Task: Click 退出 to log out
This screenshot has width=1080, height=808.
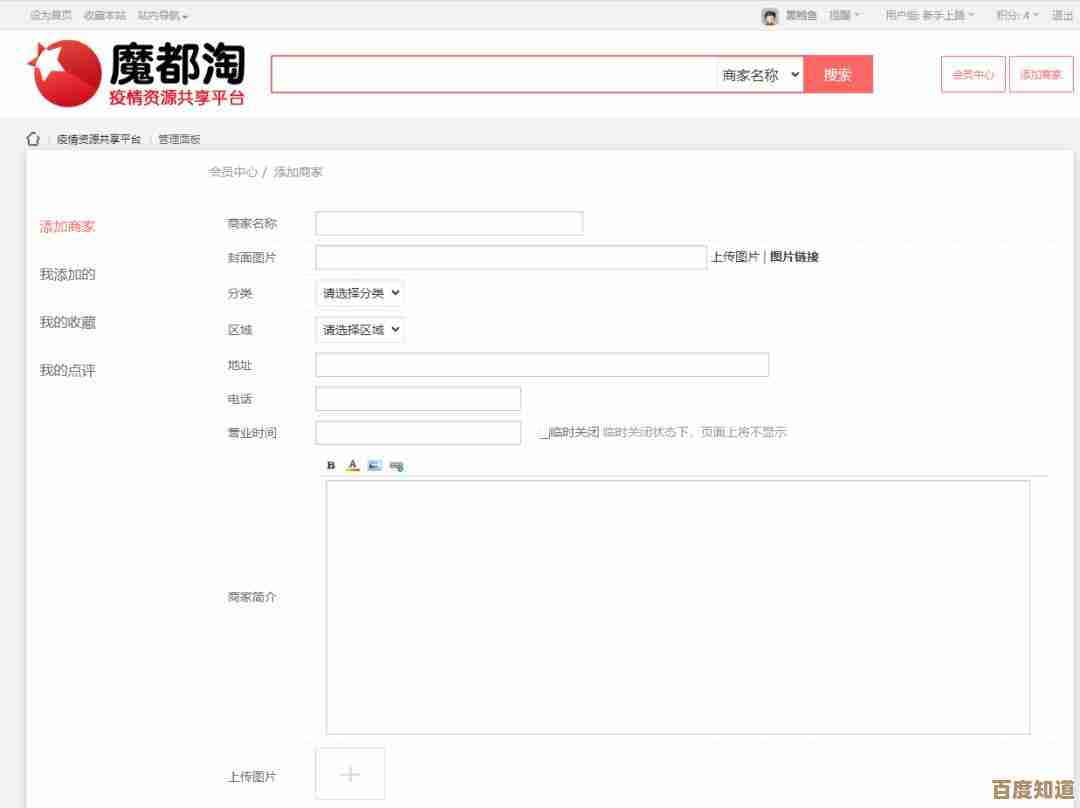Action: coord(1061,14)
